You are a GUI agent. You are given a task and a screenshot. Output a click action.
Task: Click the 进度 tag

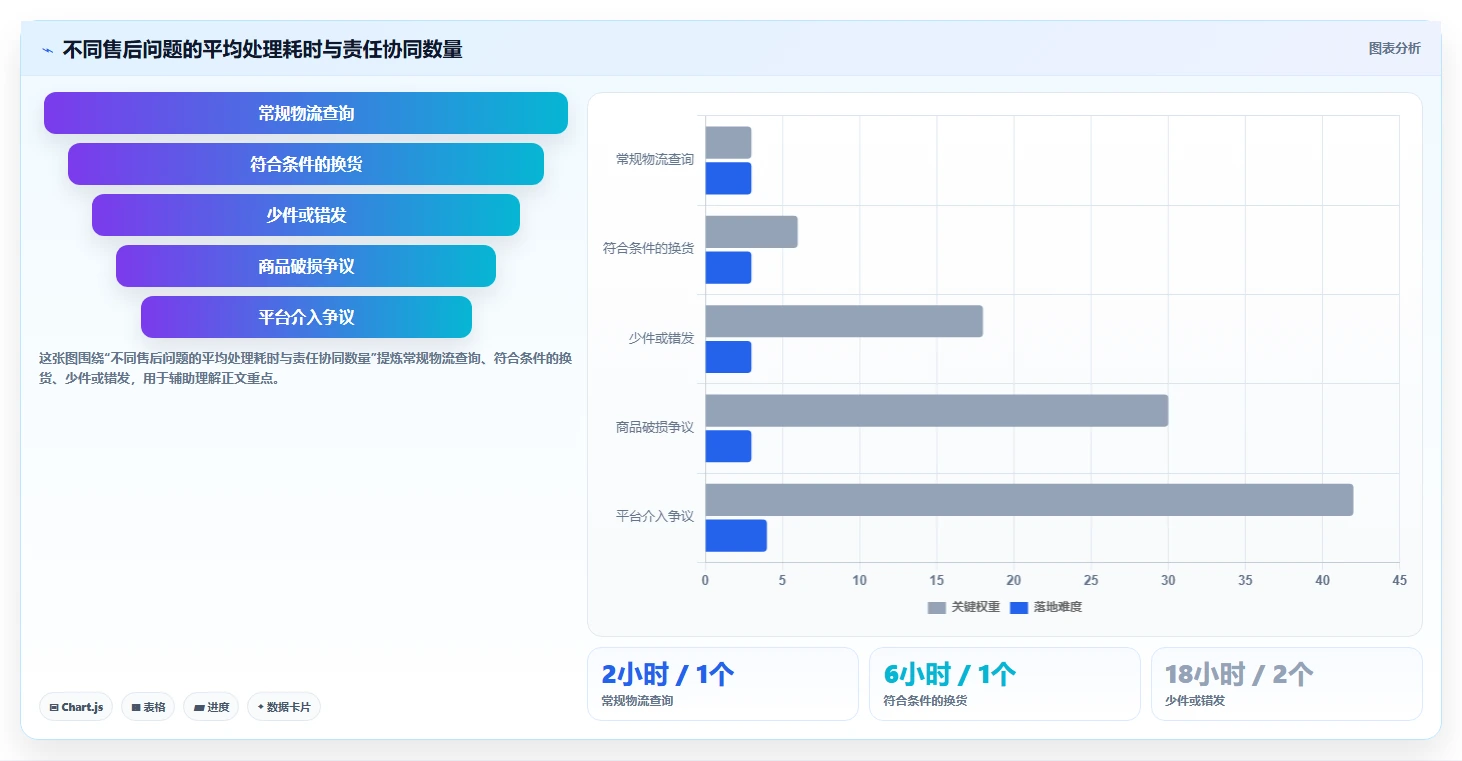(211, 707)
